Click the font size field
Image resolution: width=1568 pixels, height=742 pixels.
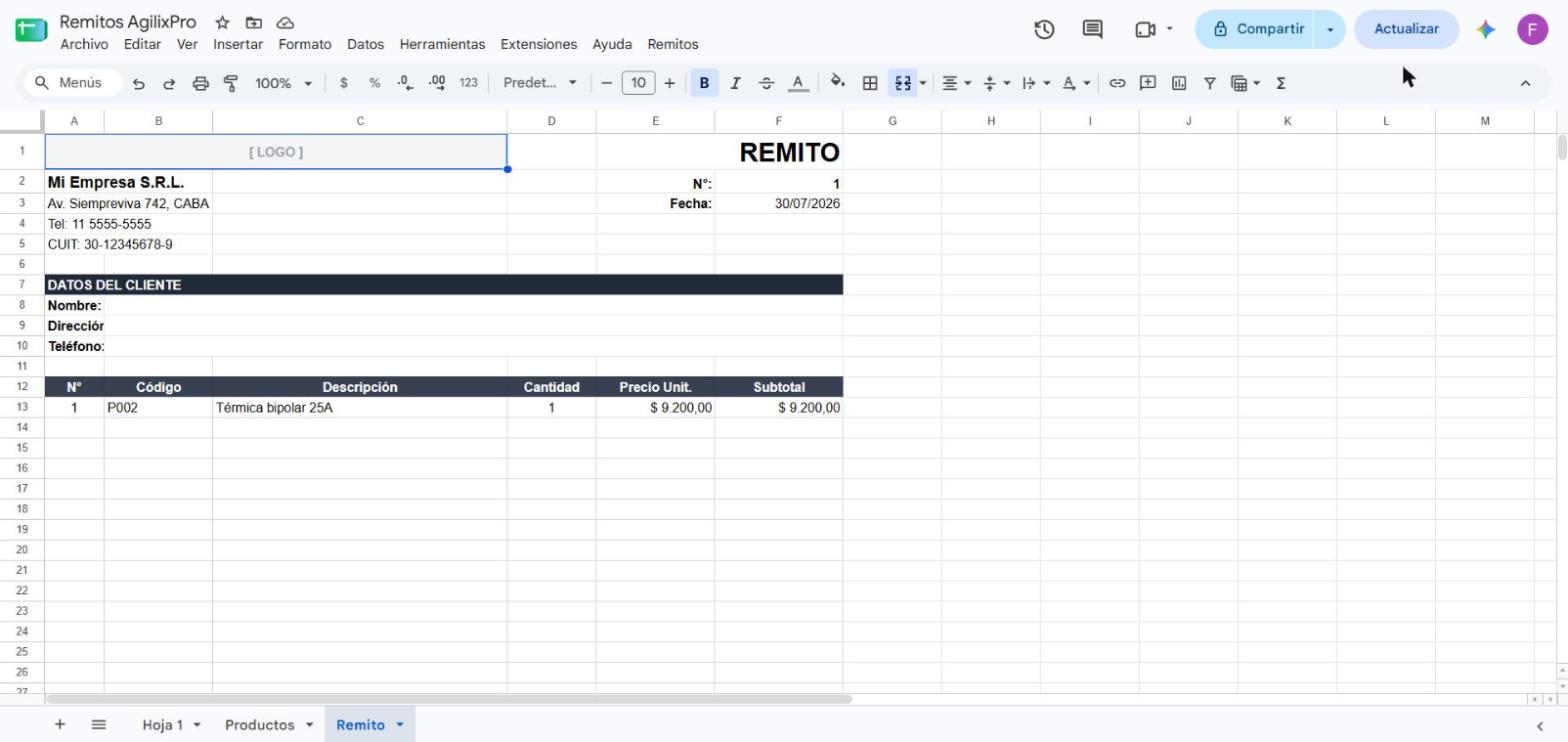[638, 83]
